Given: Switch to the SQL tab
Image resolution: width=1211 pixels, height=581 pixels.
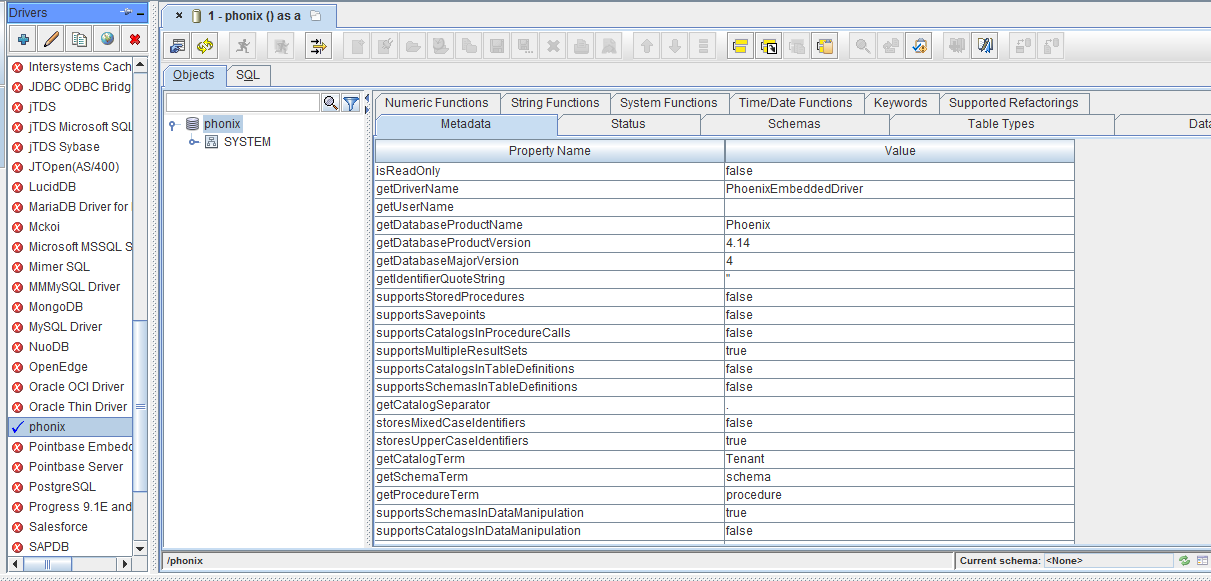Looking at the screenshot, I should coord(247,76).
